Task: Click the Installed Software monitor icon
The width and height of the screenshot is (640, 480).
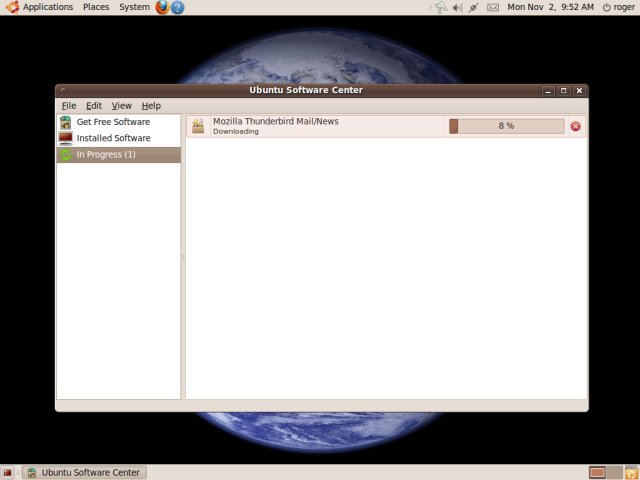Action: pos(65,138)
